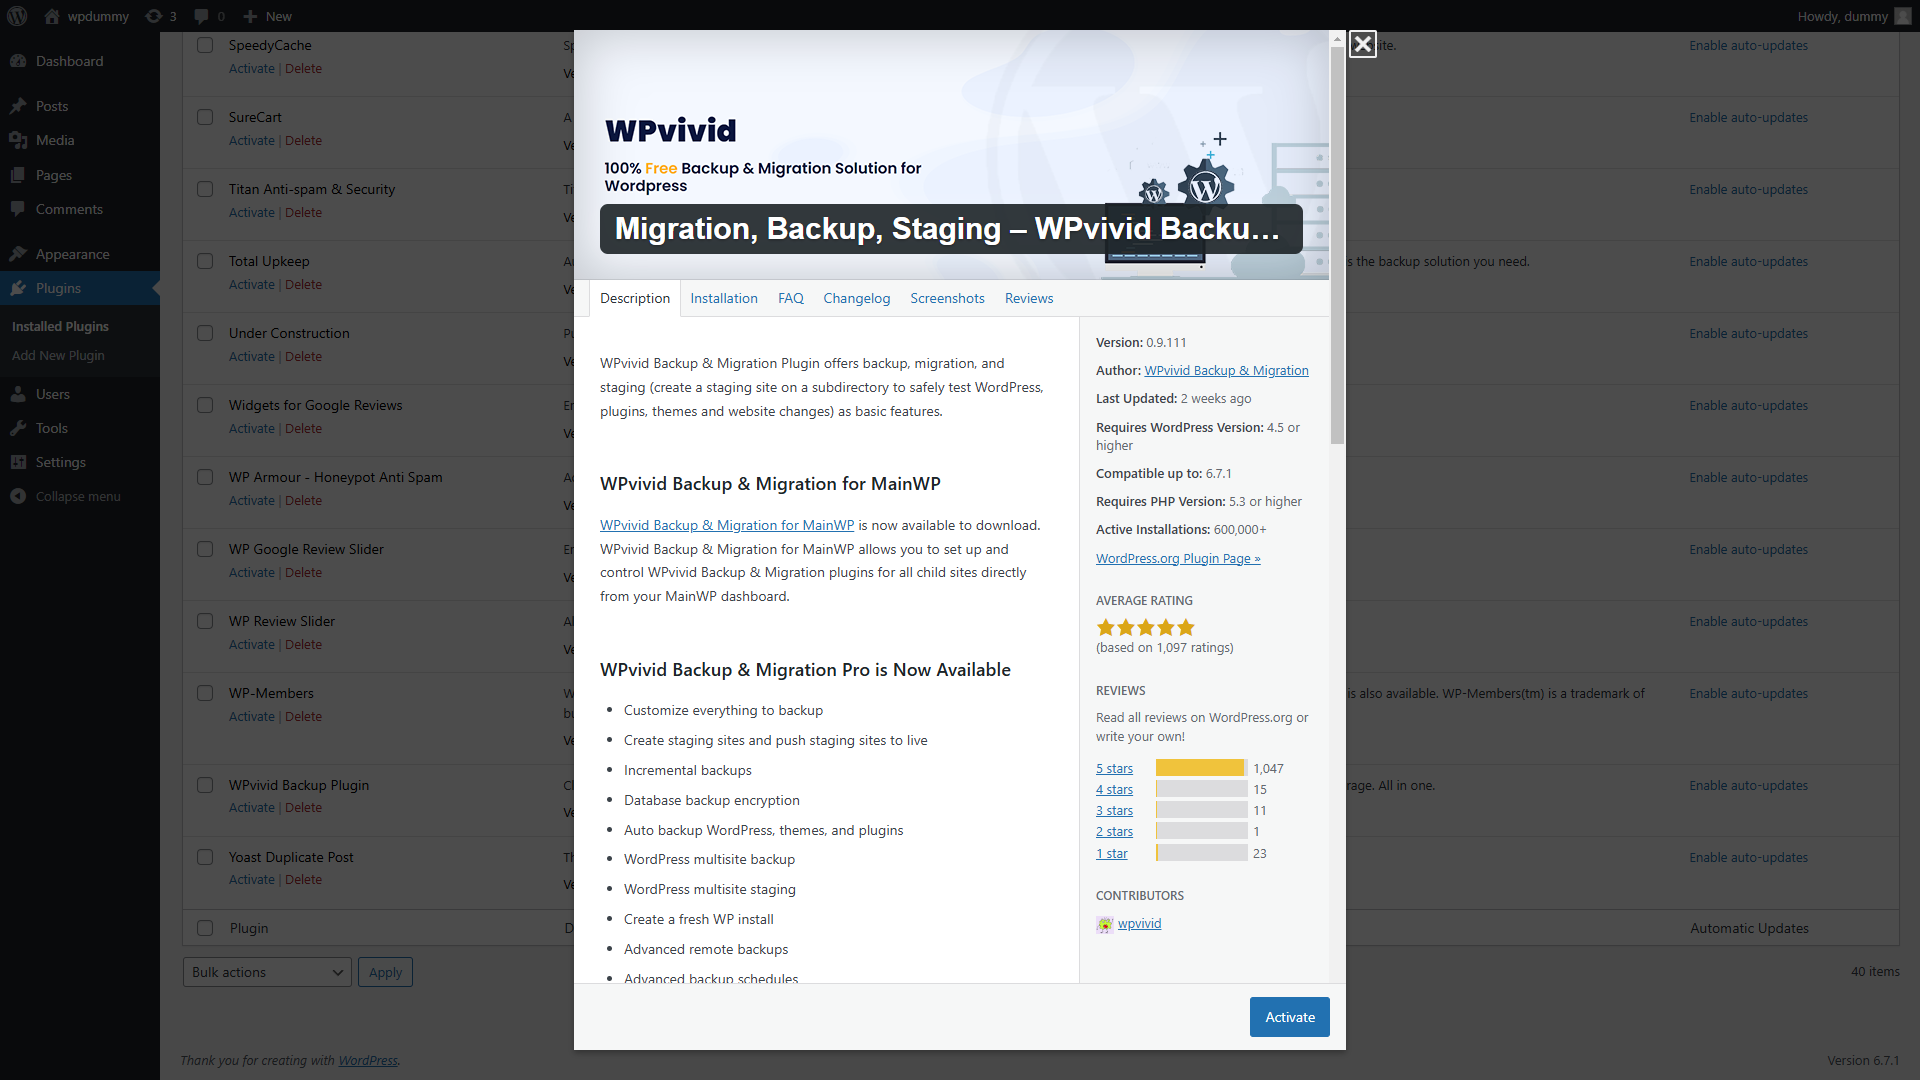The width and height of the screenshot is (1920, 1080).
Task: Switch to the Description tab
Action: coord(635,298)
